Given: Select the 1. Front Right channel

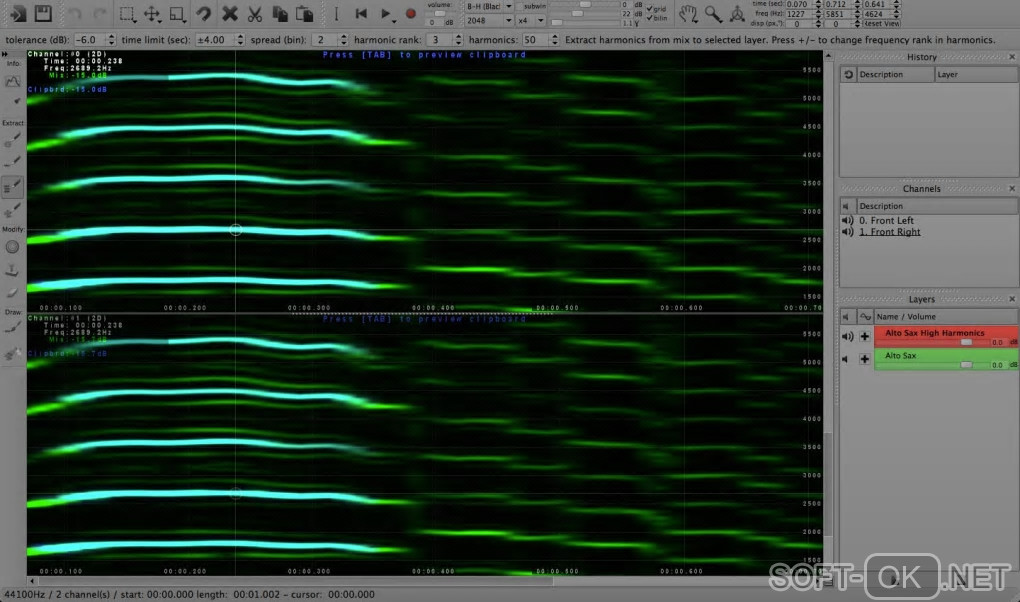Looking at the screenshot, I should (889, 232).
